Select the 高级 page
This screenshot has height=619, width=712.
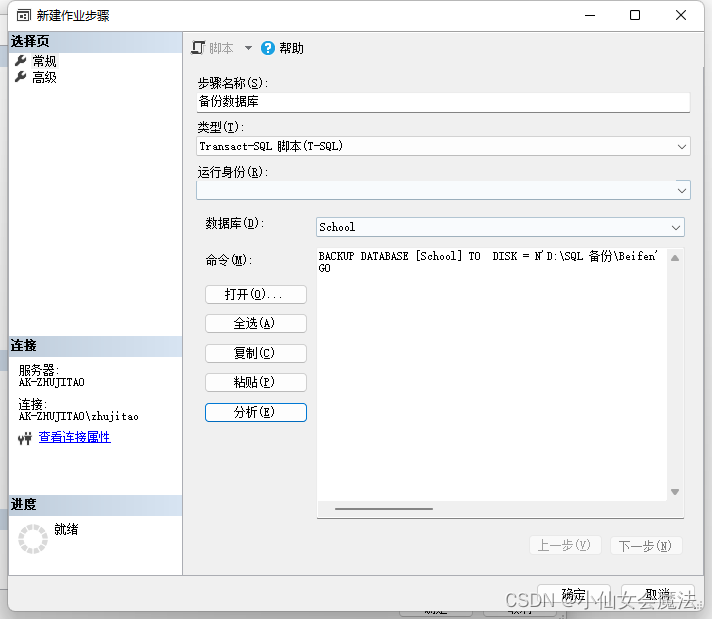44,77
